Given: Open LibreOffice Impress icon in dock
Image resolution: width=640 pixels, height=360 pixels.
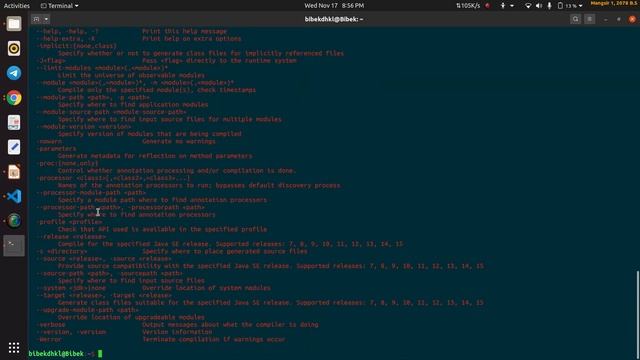Looking at the screenshot, I should (14, 172).
